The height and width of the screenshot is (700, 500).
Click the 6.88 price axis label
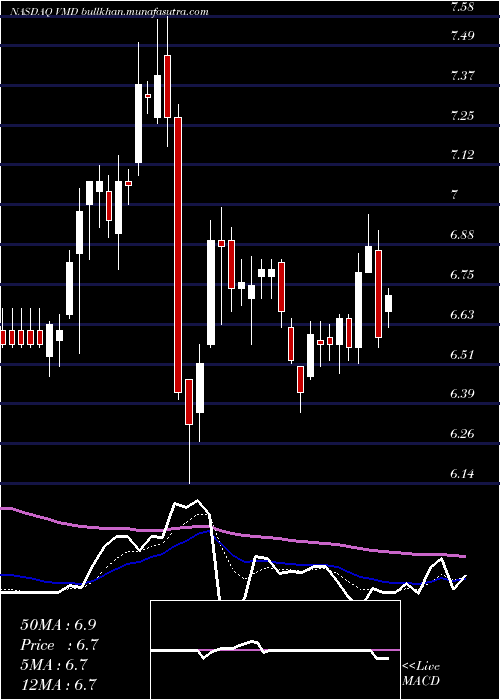tap(462, 235)
